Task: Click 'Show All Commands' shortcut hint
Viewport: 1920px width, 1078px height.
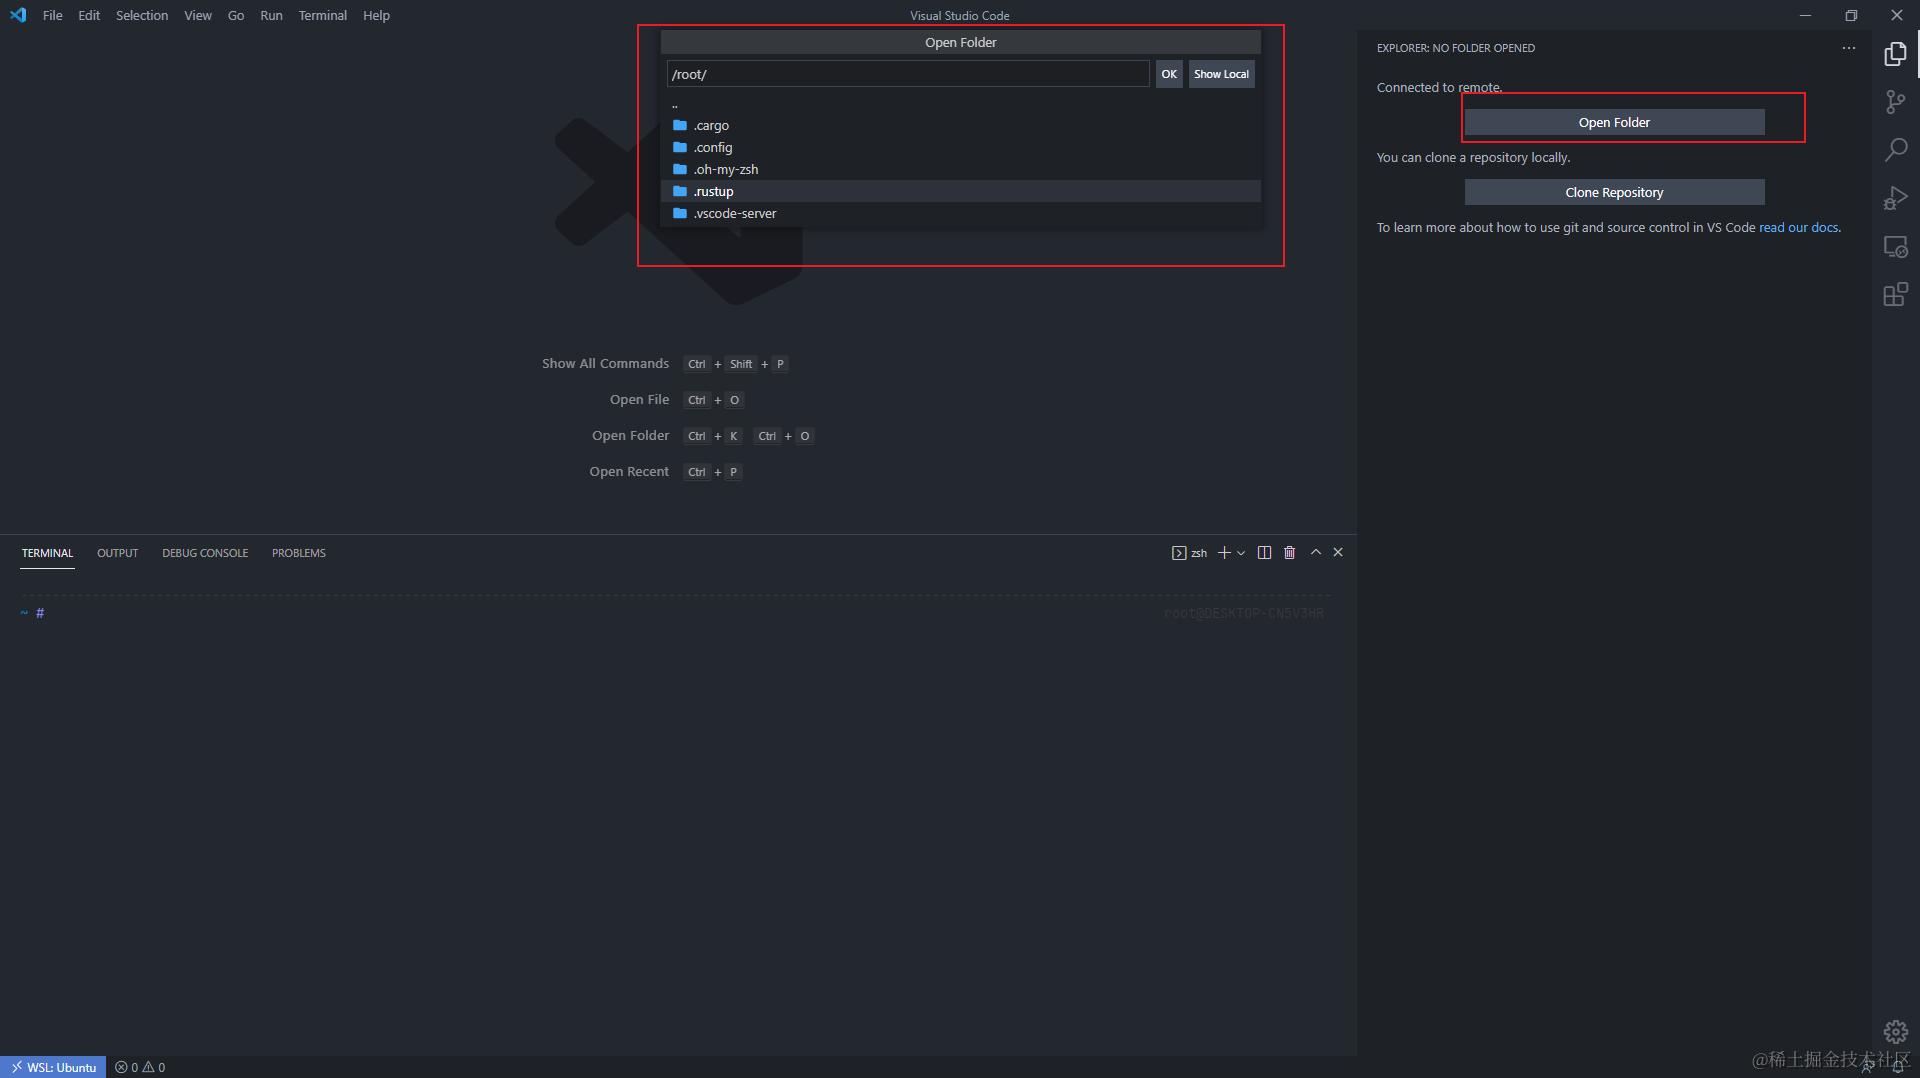Action: (605, 364)
